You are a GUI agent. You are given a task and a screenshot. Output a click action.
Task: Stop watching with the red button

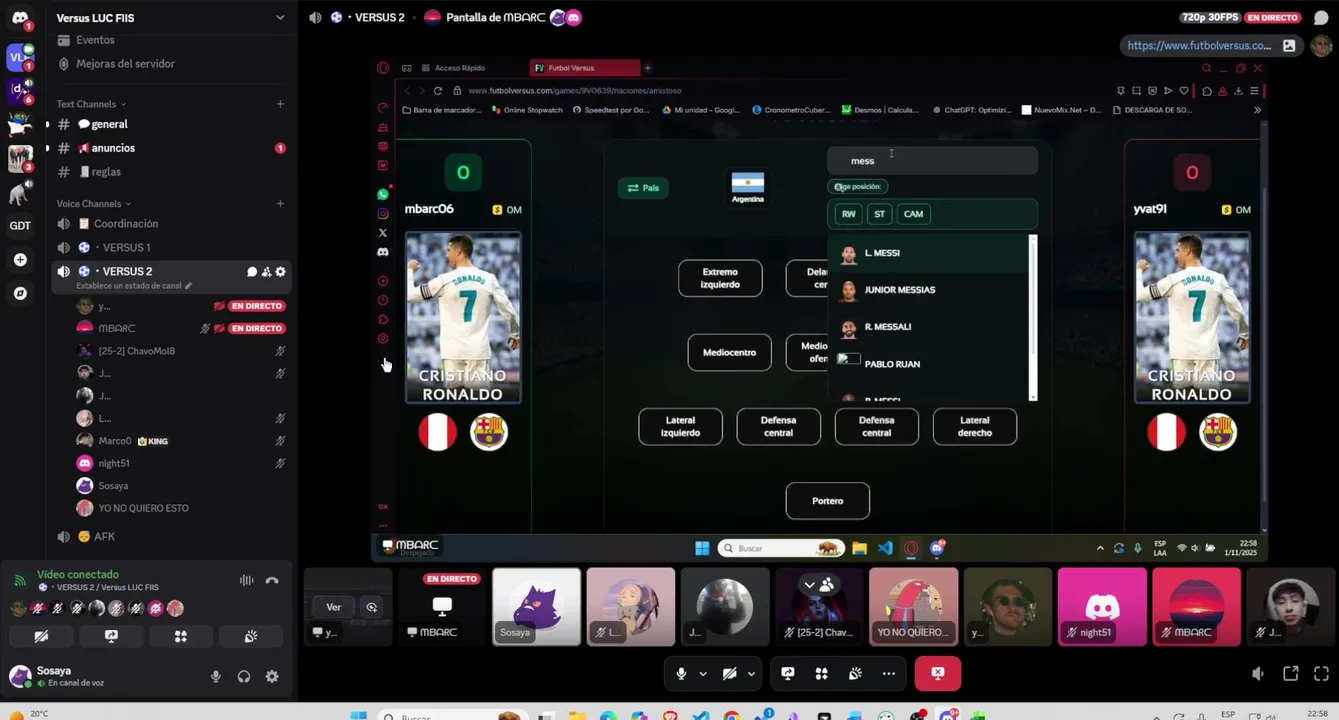click(x=937, y=674)
